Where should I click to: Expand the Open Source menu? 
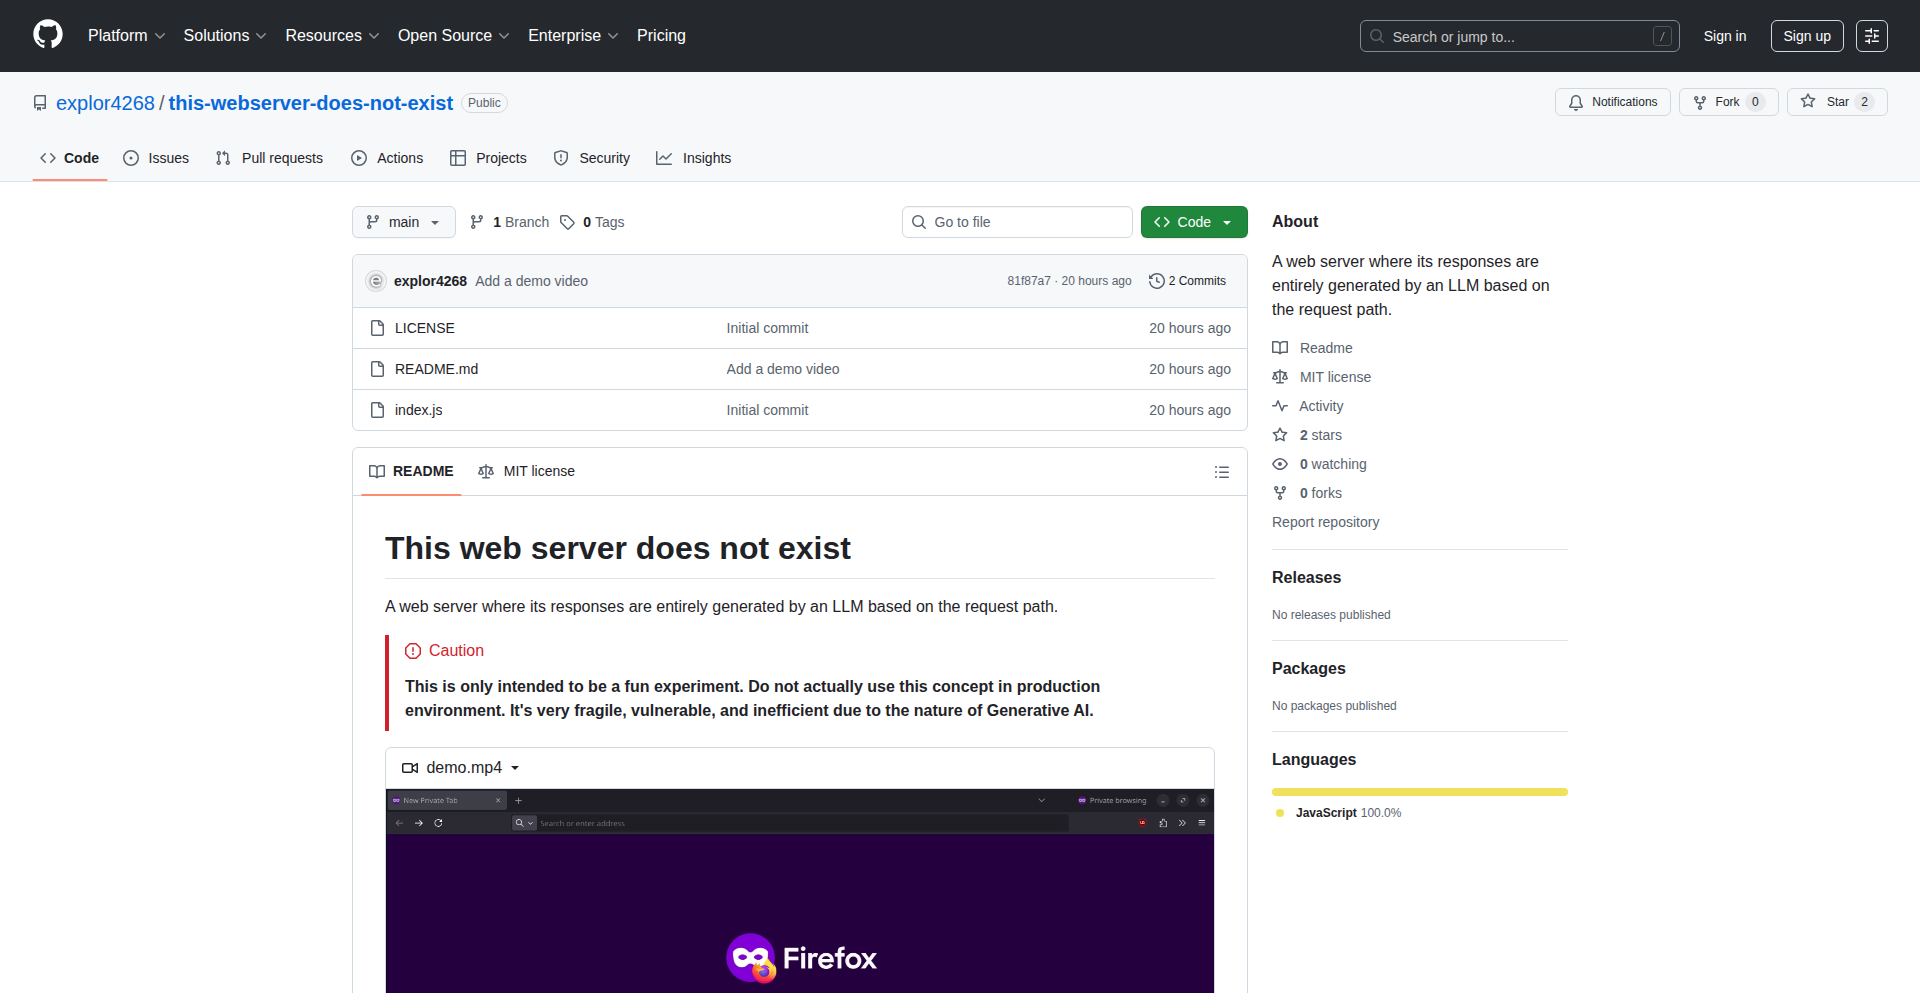[453, 36]
